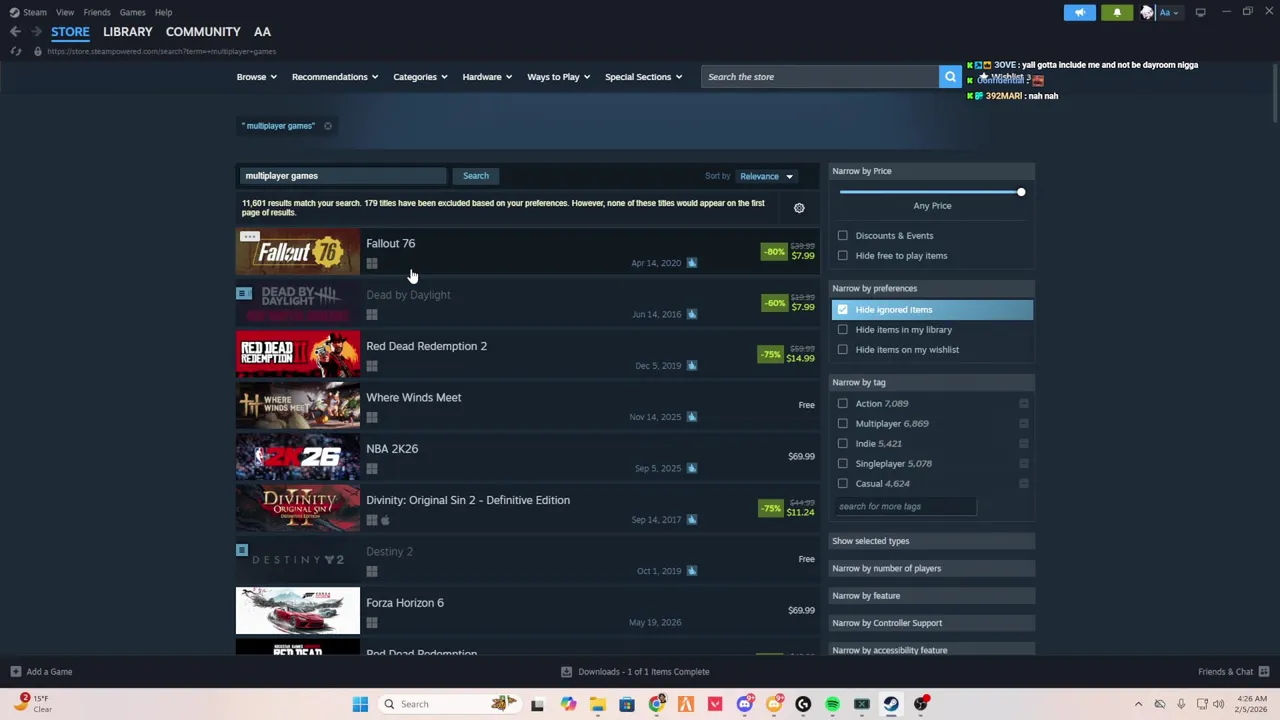Switch to Big Picture mode monitor icon
This screenshot has width=1280, height=720.
[x=1200, y=12]
